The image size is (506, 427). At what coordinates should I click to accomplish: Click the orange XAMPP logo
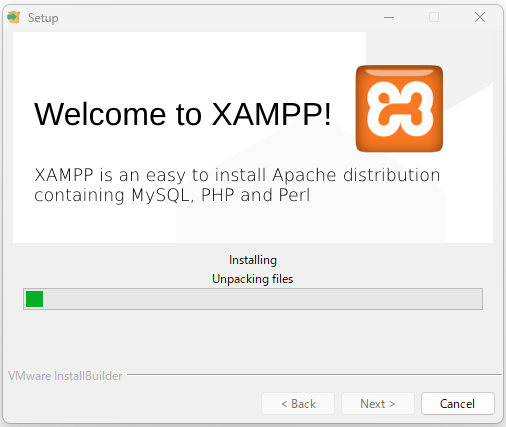[399, 108]
